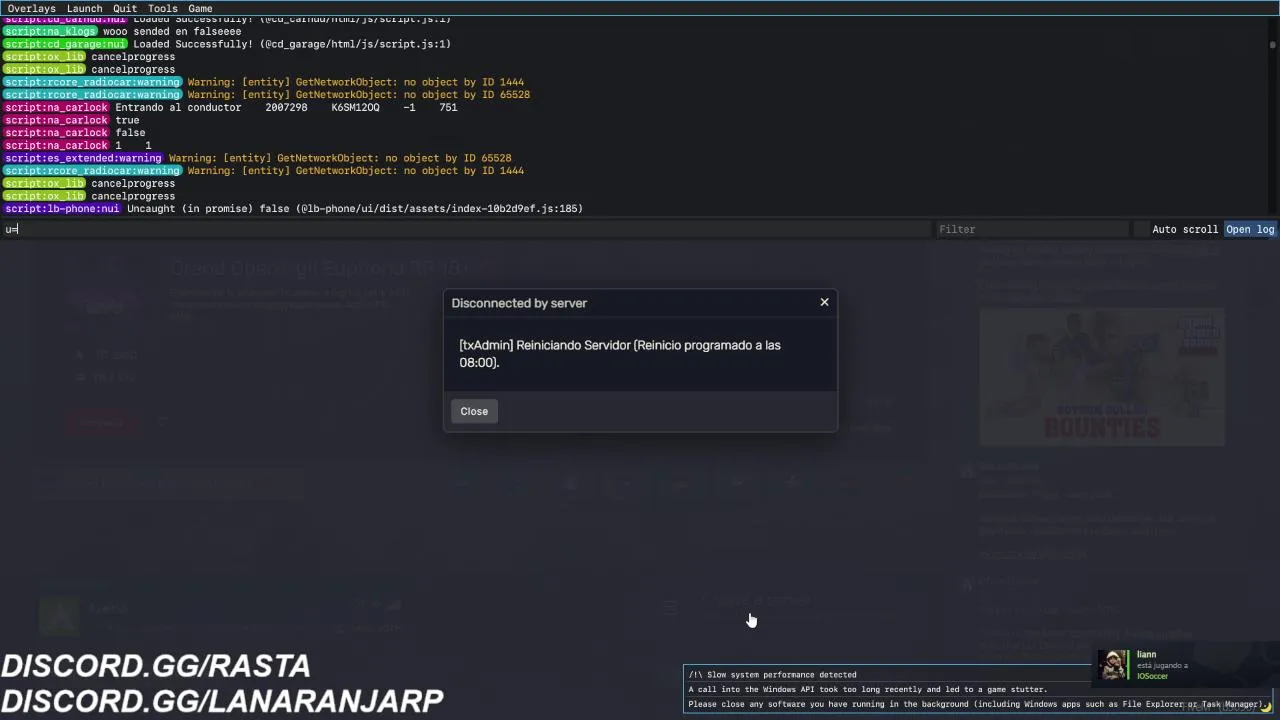The image size is (1280, 720).
Task: Click the script:cd_garage:nui tag label
Action: click(65, 44)
